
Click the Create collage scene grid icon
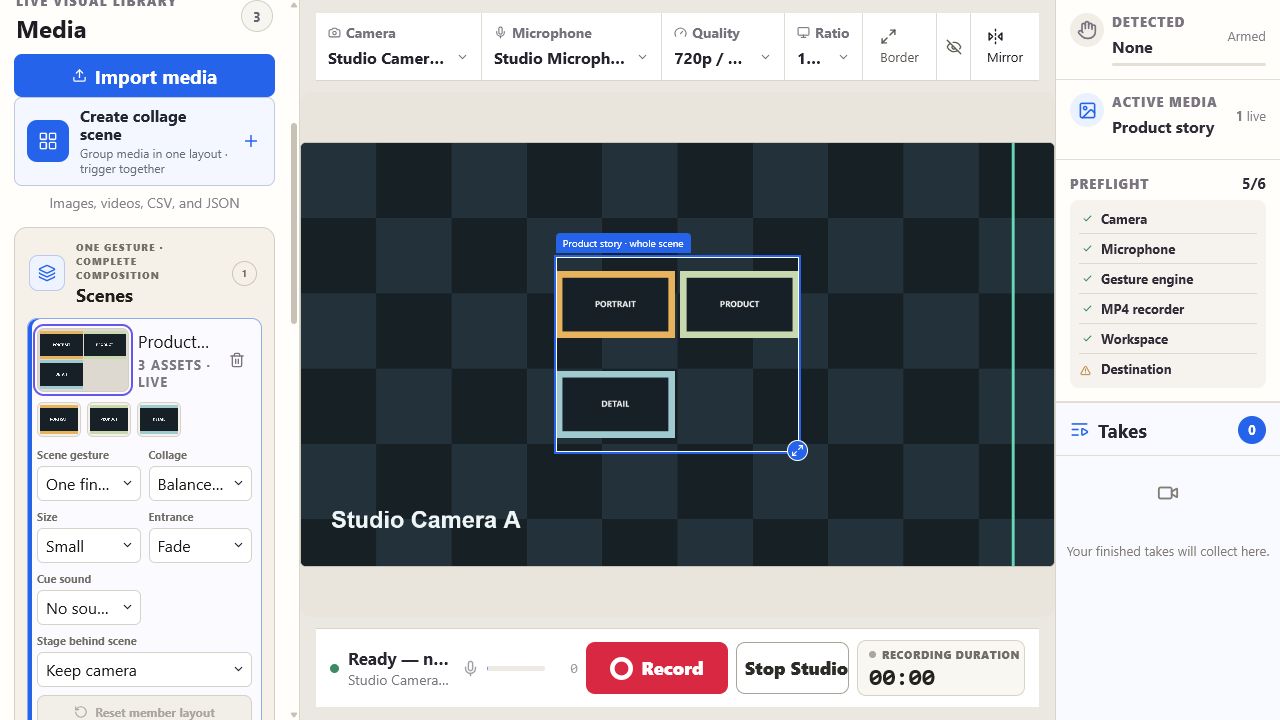click(48, 141)
